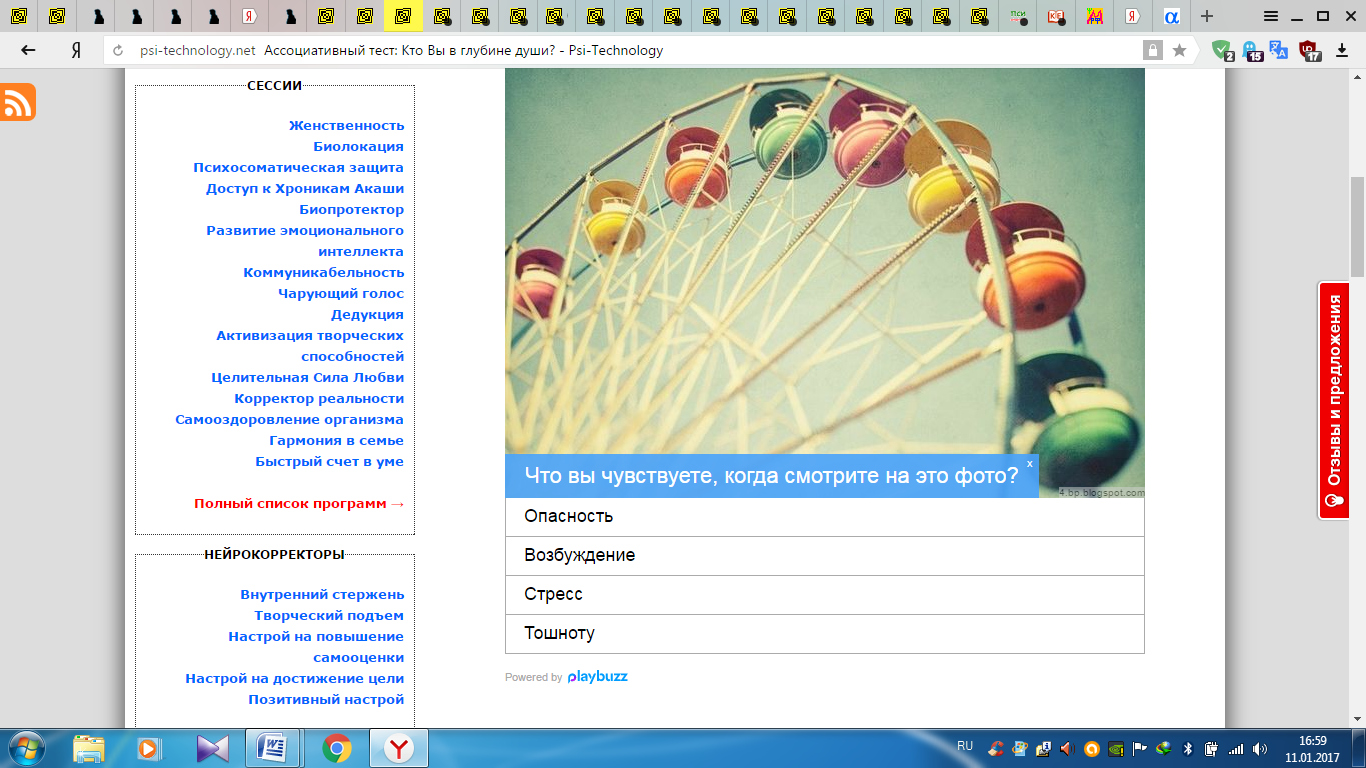Switch to the red metro M tab
The width and height of the screenshot is (1366, 768).
click(1095, 16)
